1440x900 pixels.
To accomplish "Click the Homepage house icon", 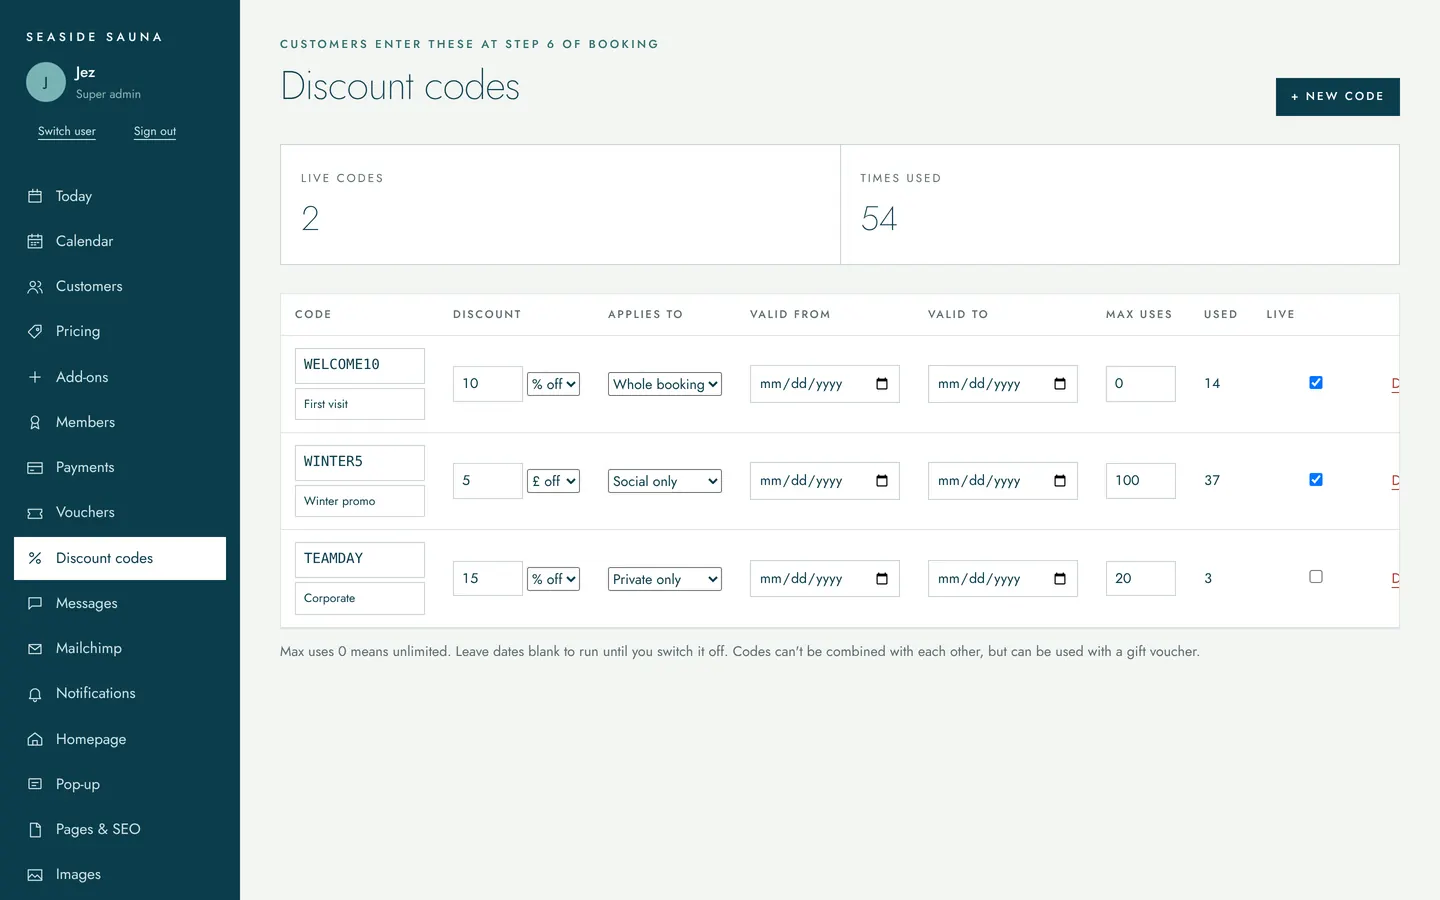I will [35, 739].
